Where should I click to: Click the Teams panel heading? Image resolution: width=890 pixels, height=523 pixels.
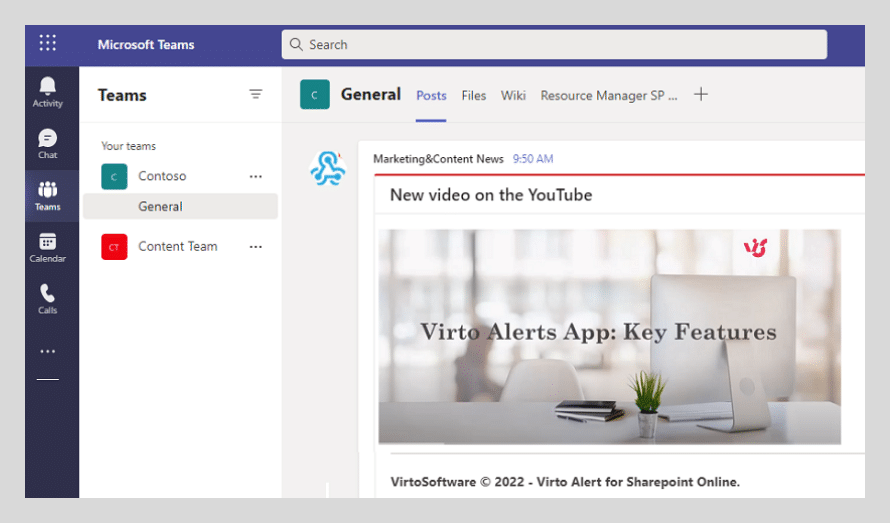click(122, 95)
